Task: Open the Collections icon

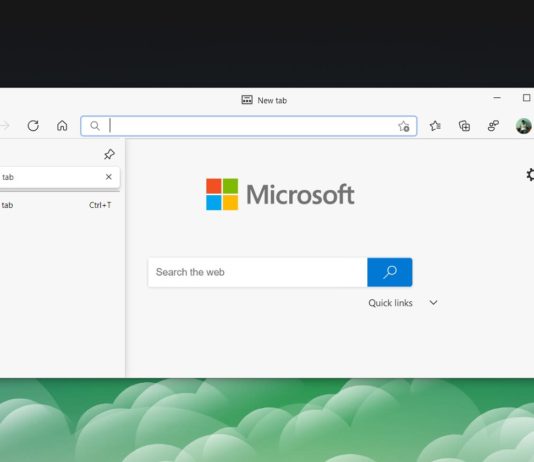Action: point(464,126)
